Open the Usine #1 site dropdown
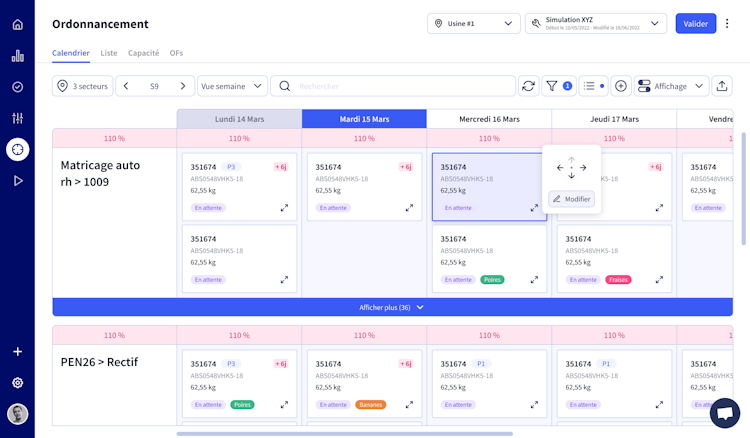This screenshot has width=750, height=438. click(x=474, y=23)
